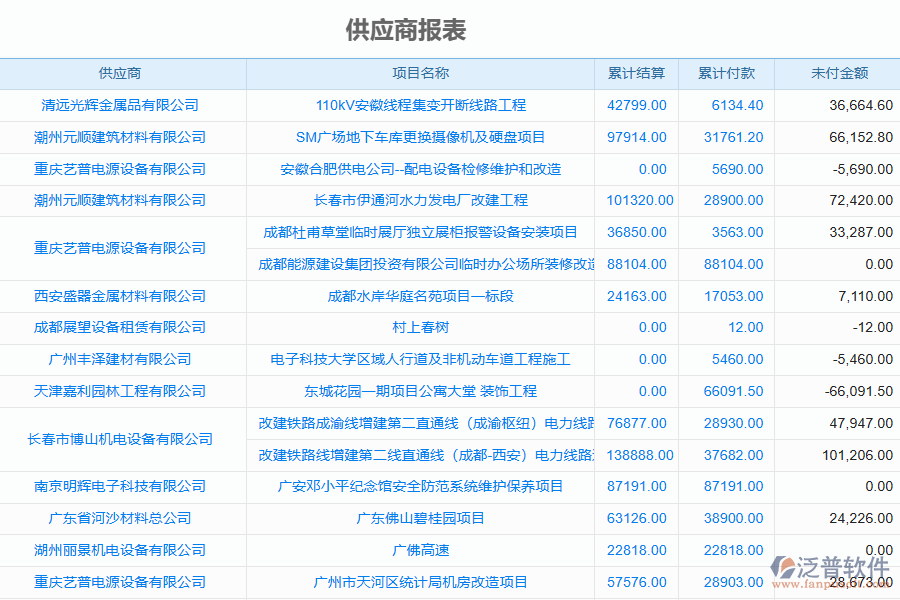900x600 pixels.
Task: Open project 广佛高速 entry
Action: [420, 550]
